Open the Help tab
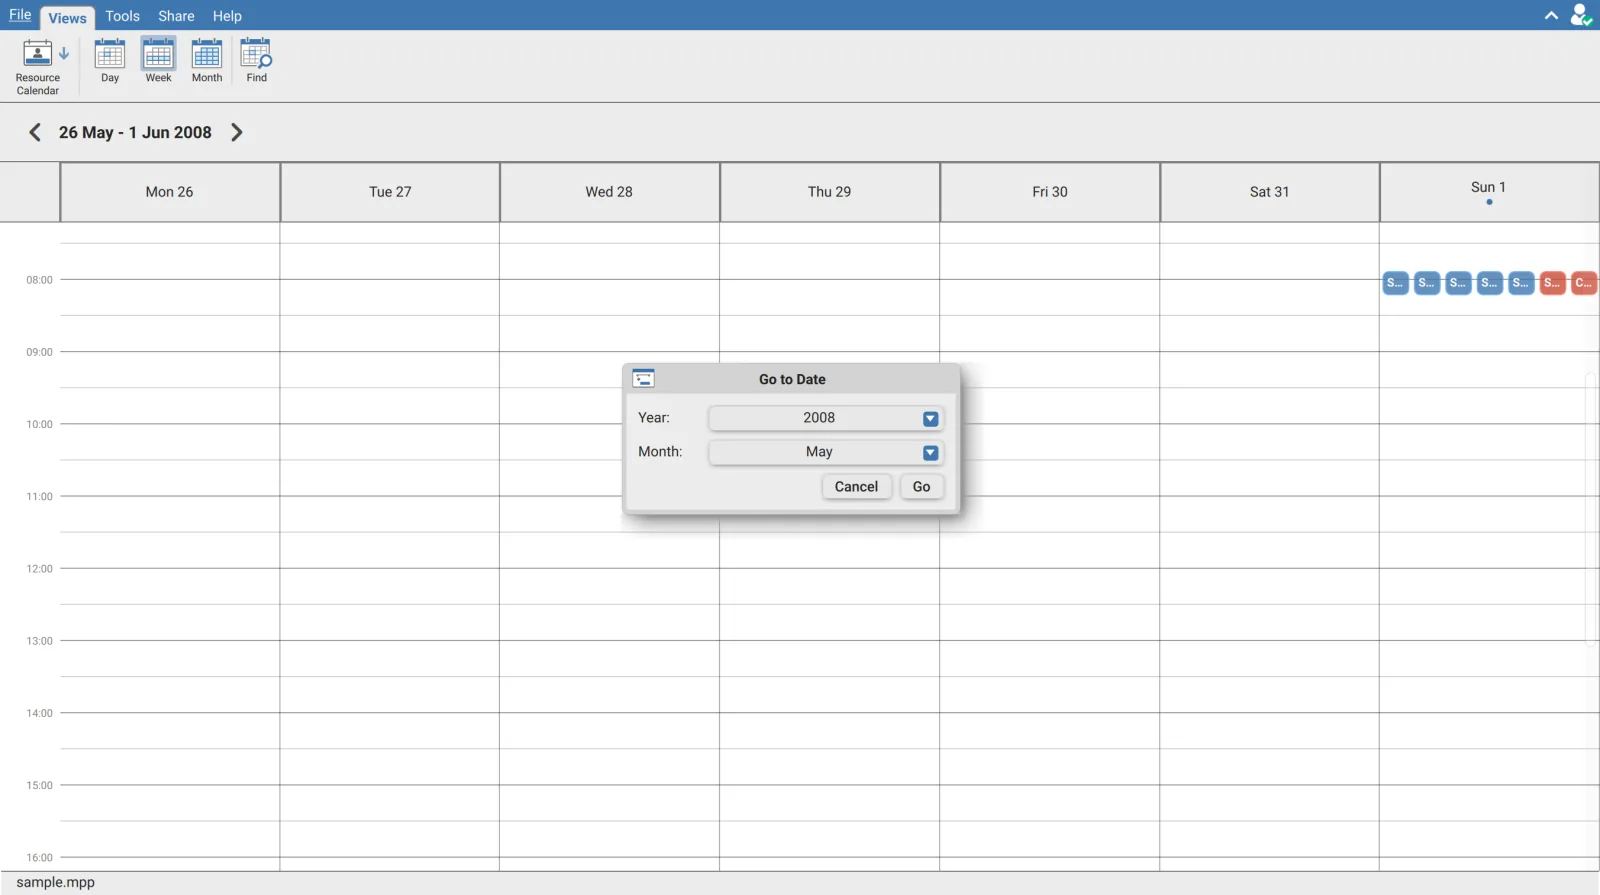 (x=227, y=16)
